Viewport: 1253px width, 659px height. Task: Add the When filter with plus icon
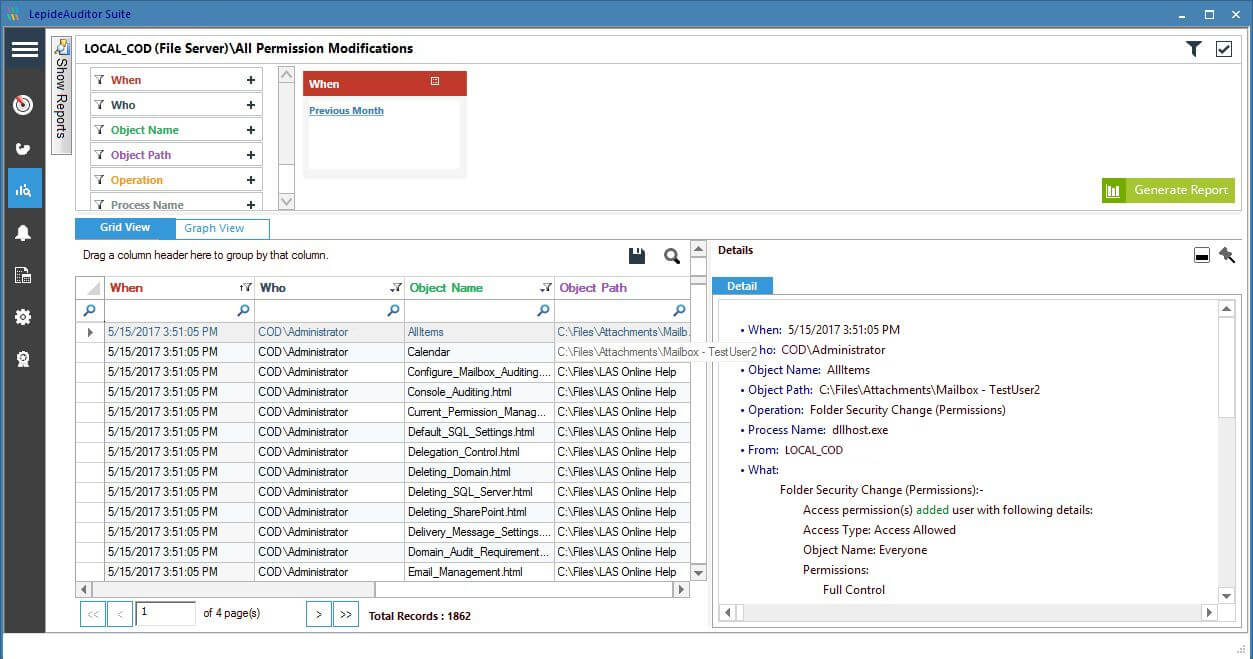click(x=251, y=80)
